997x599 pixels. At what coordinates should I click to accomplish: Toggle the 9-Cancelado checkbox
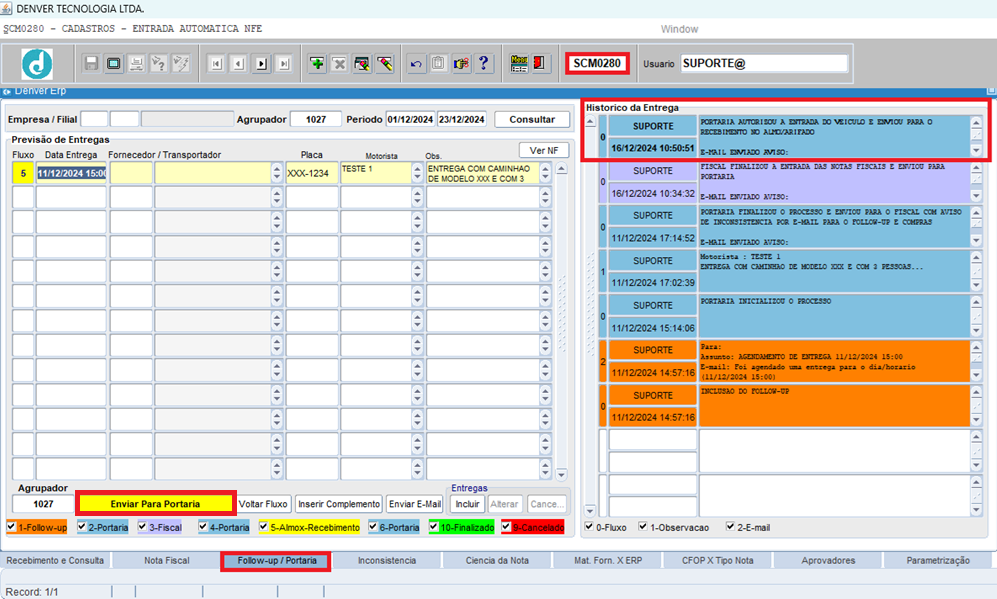click(506, 527)
